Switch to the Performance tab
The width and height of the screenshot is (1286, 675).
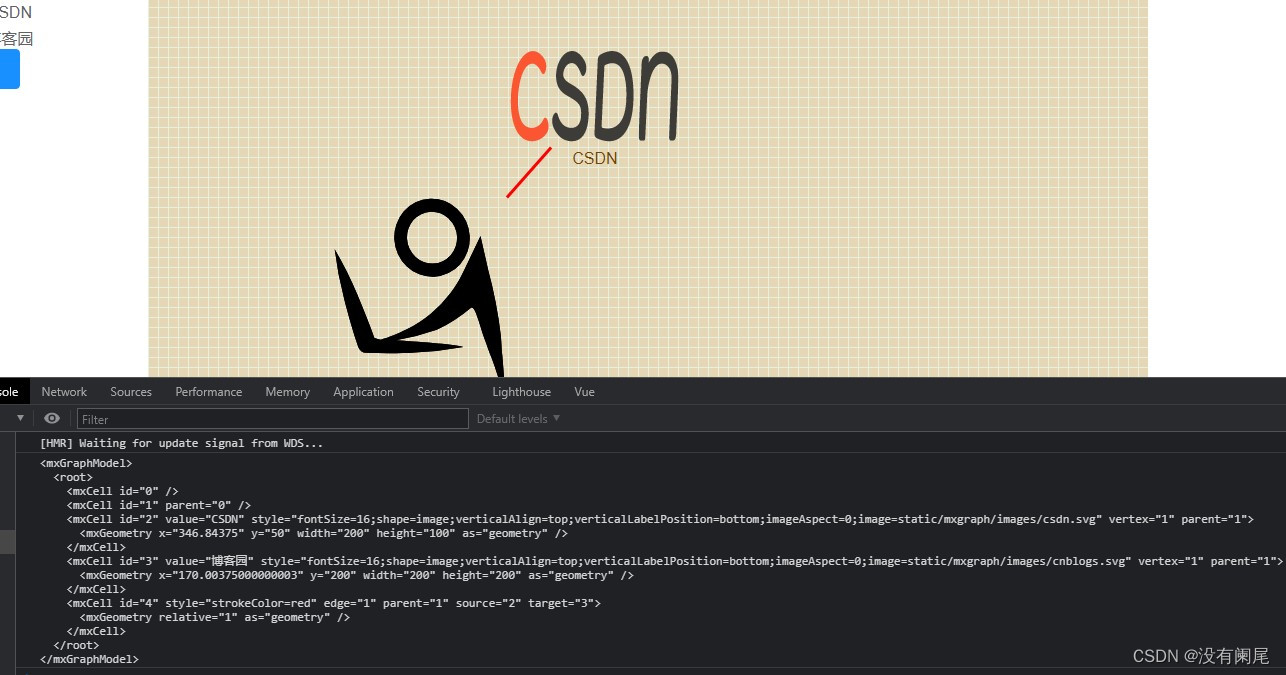tap(208, 391)
